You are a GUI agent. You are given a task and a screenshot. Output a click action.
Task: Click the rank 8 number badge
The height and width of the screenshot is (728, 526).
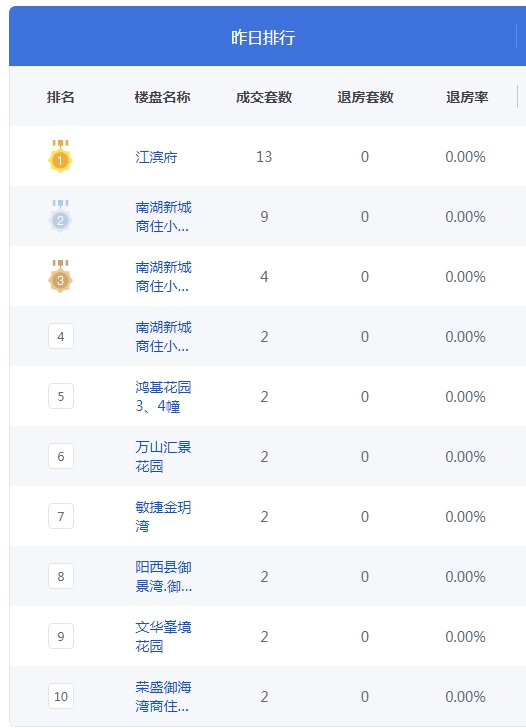(61, 576)
